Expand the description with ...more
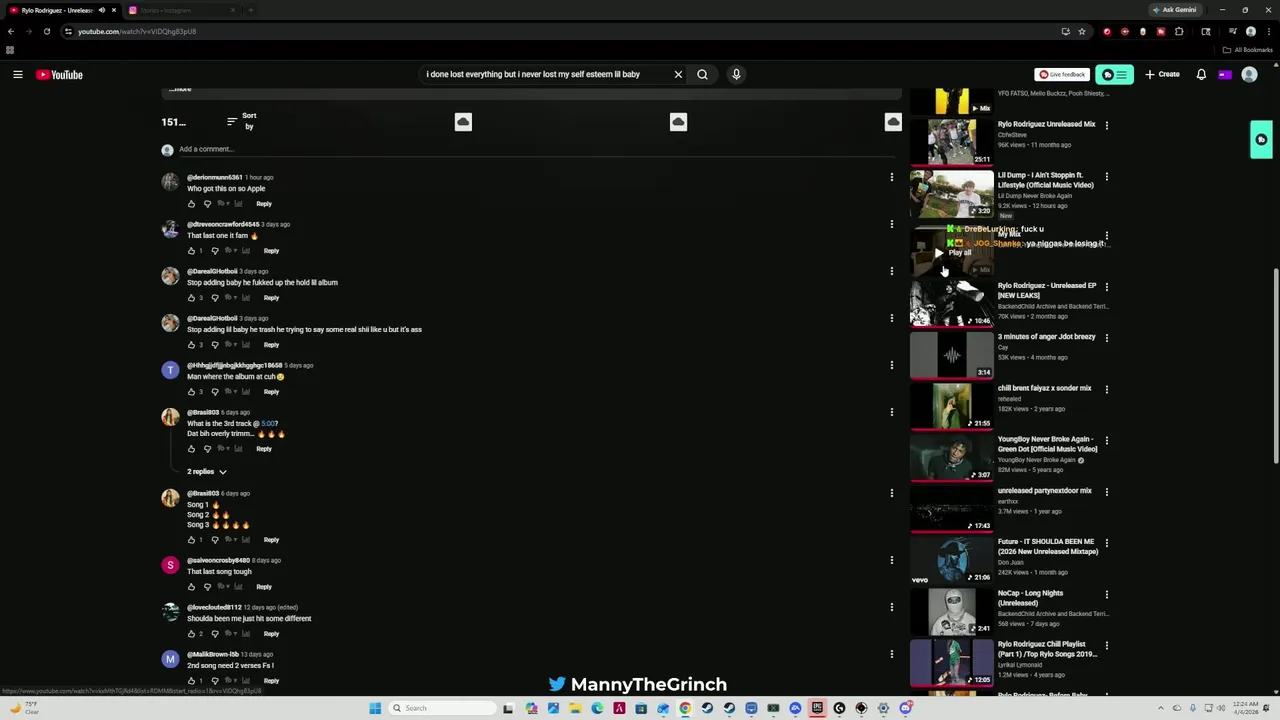The image size is (1280, 720). point(180,89)
